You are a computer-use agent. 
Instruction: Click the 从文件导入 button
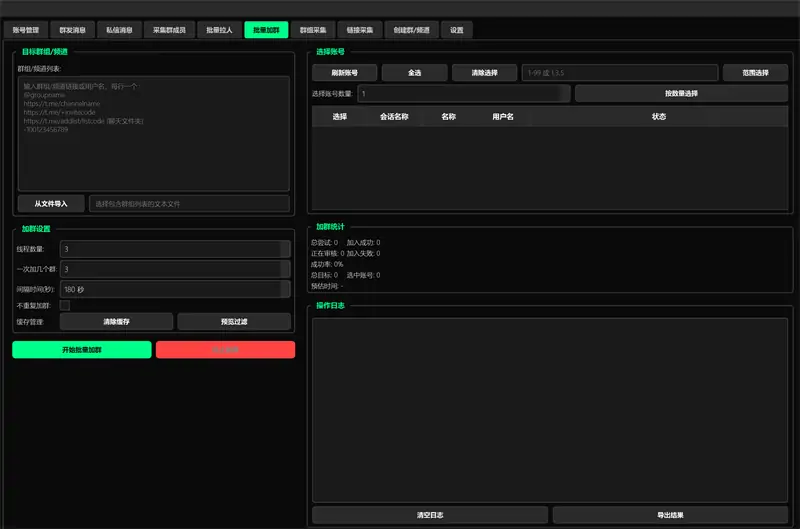tap(51, 204)
